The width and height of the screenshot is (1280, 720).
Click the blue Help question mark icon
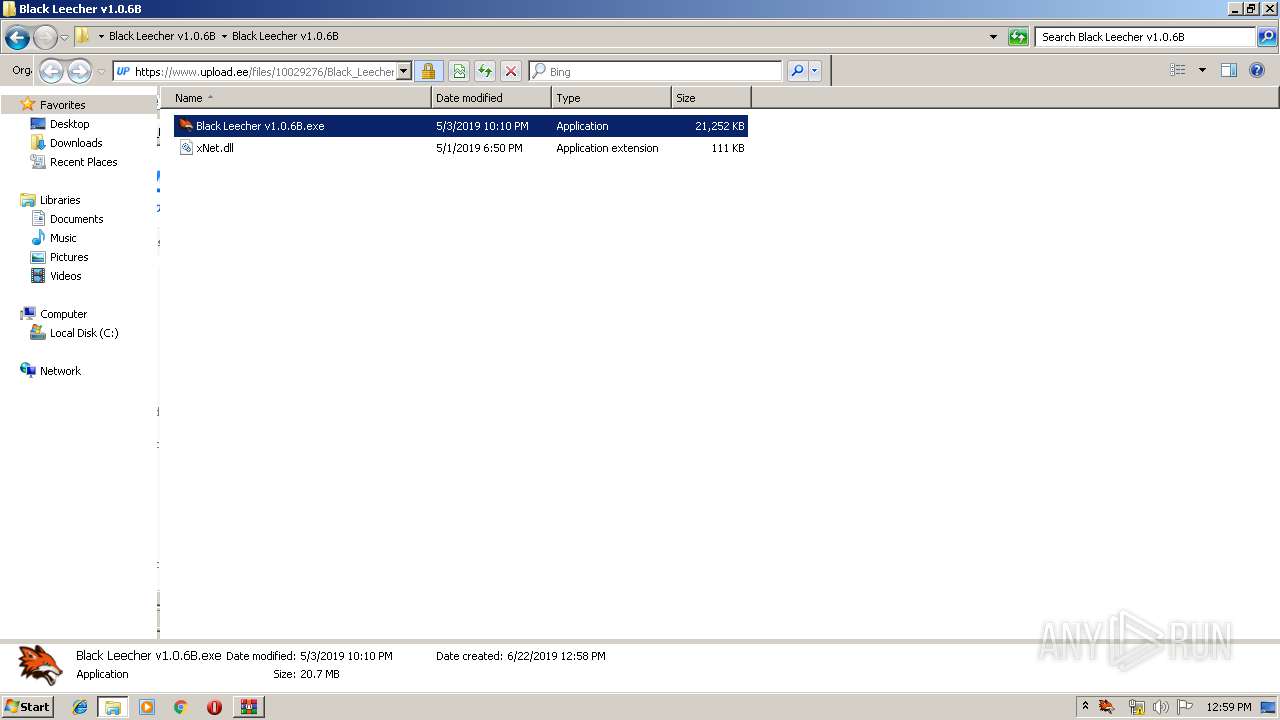pyautogui.click(x=1258, y=70)
